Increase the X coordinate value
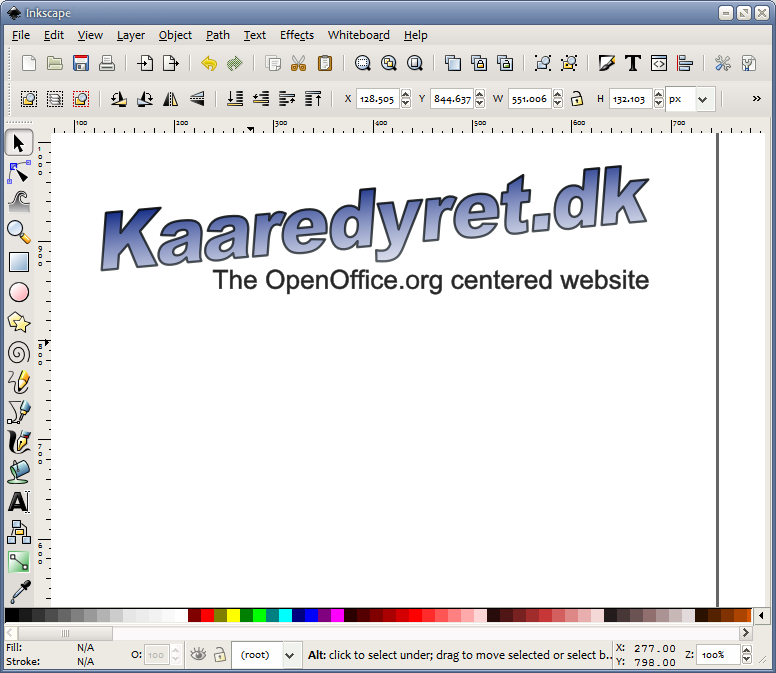Image resolution: width=776 pixels, height=673 pixels. (x=406, y=94)
